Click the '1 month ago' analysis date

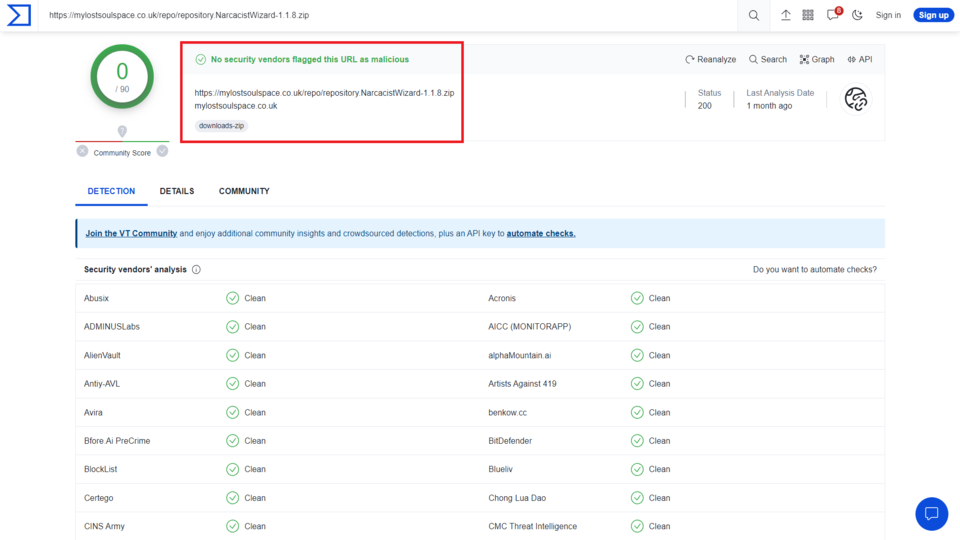click(x=769, y=106)
